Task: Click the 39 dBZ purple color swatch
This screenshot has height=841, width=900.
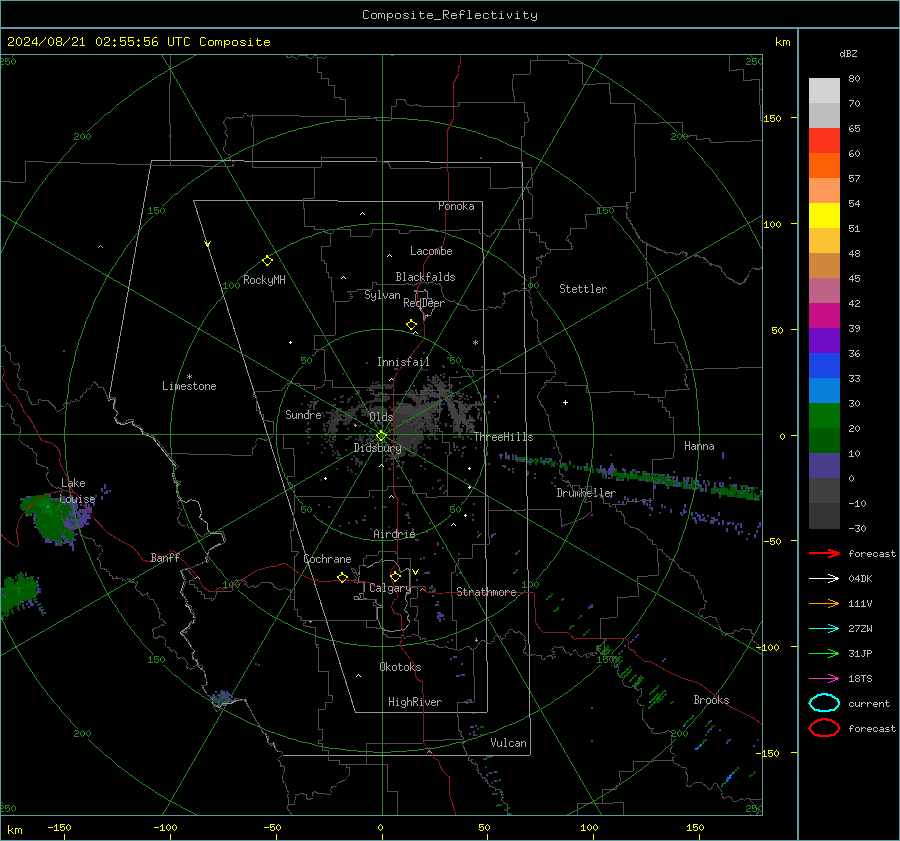Action: pyautogui.click(x=824, y=340)
